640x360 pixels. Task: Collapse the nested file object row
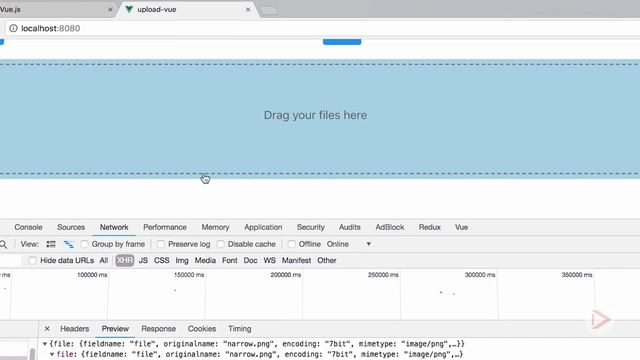(x=52, y=355)
